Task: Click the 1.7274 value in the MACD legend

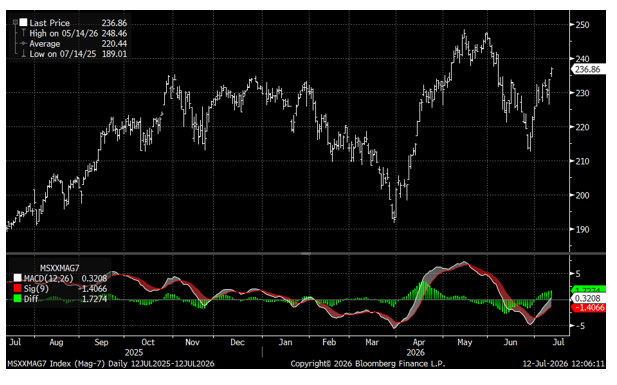Action: click(94, 299)
